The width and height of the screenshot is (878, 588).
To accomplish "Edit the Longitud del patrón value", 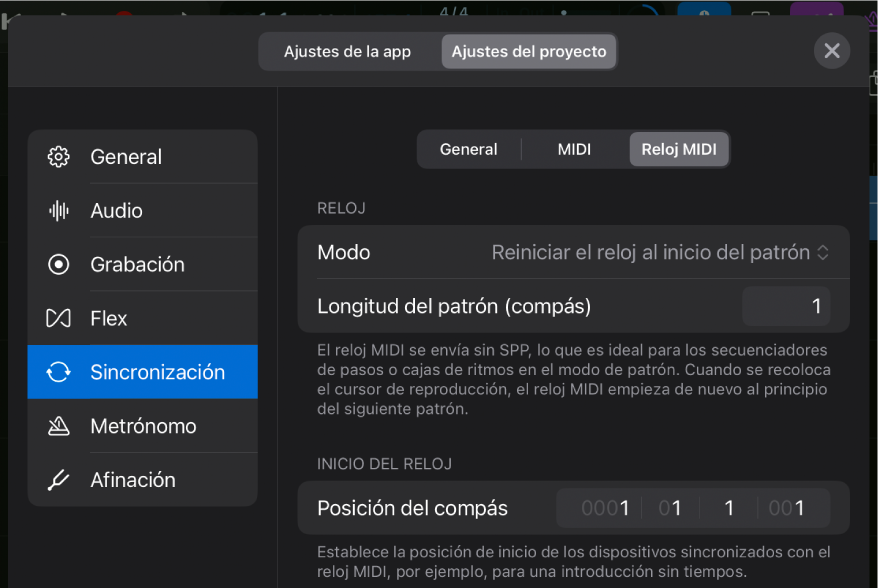I will [x=786, y=306].
